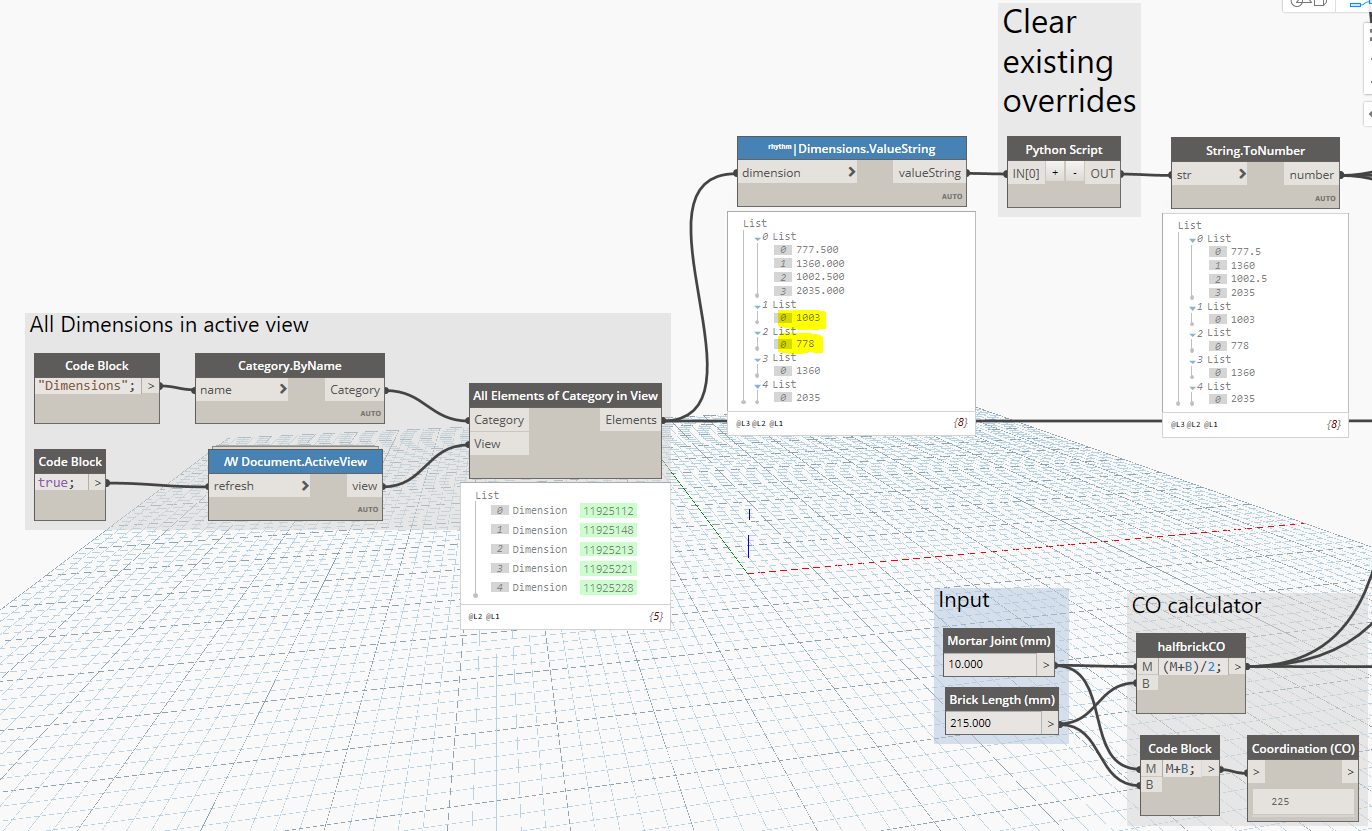
Task: Select the Category output port of Category.ByName
Action: click(354, 390)
